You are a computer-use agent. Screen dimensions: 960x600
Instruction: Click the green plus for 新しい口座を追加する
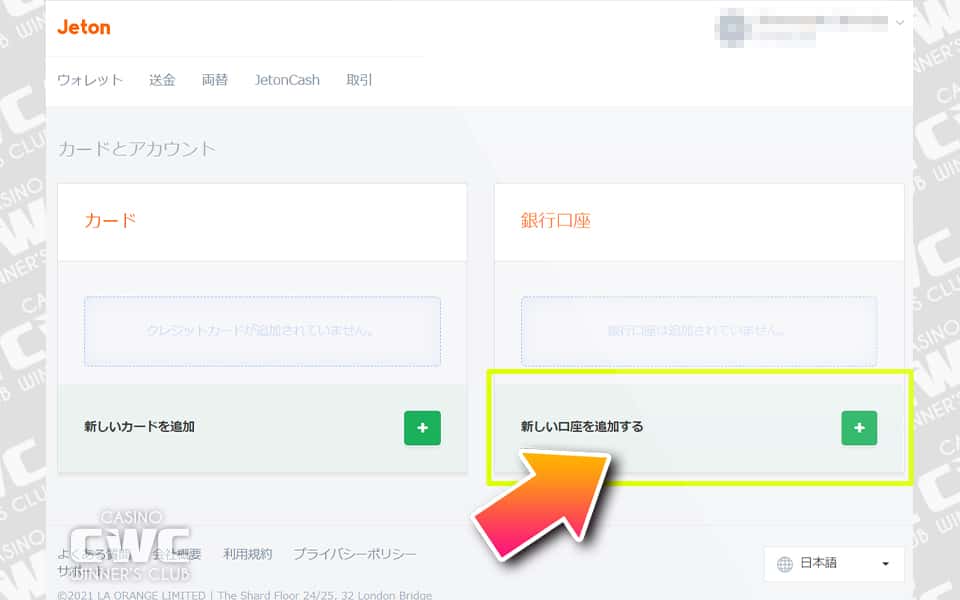coord(859,428)
